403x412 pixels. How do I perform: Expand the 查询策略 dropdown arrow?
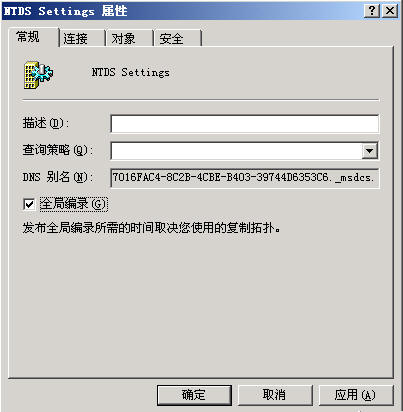tap(369, 151)
